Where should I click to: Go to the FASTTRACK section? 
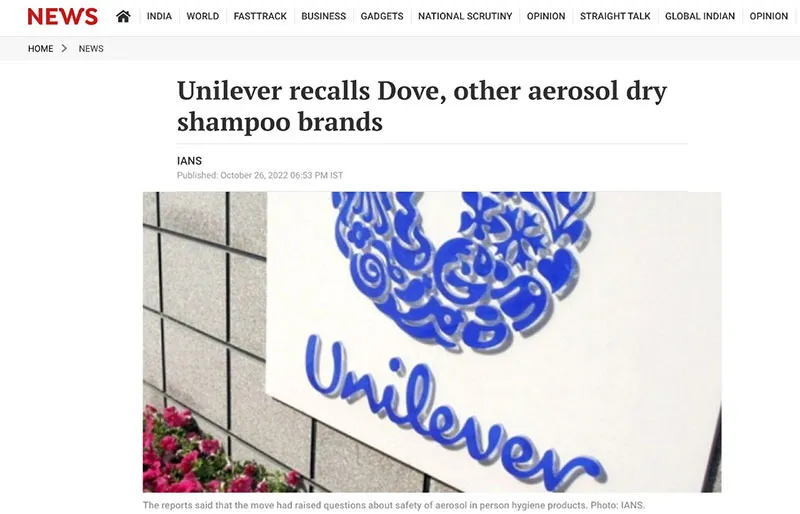tap(260, 16)
